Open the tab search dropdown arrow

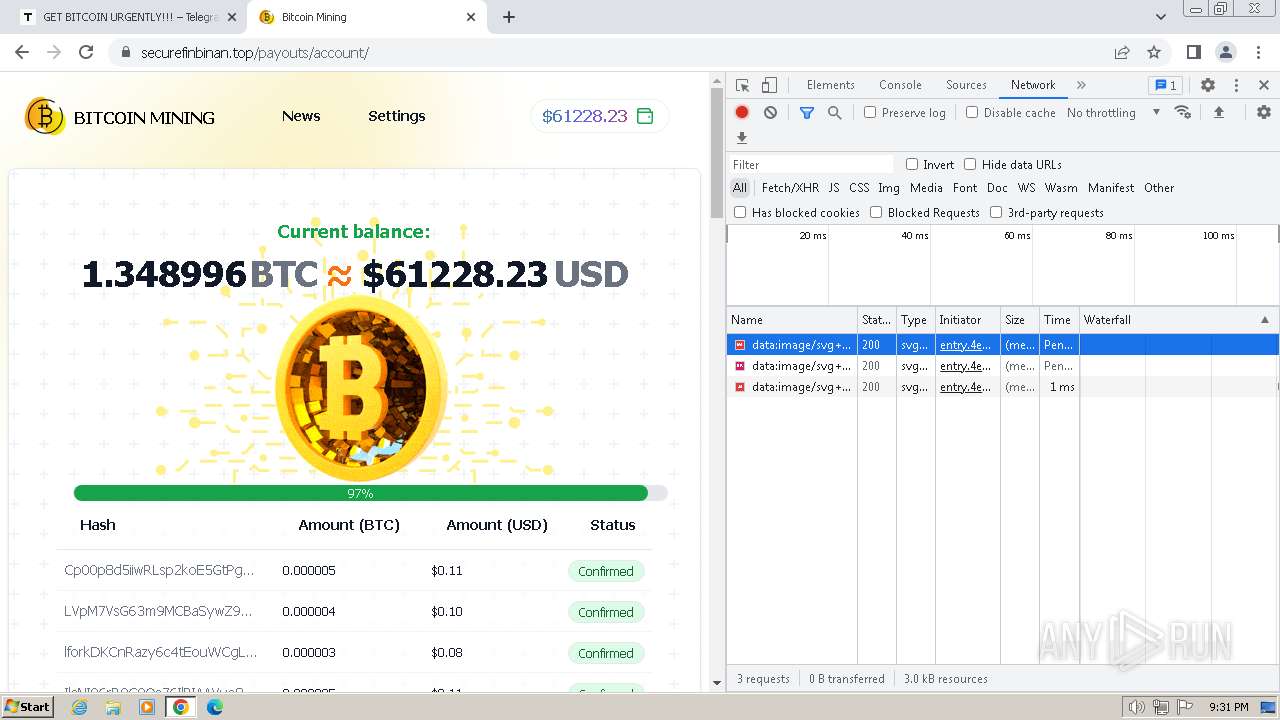click(1161, 17)
